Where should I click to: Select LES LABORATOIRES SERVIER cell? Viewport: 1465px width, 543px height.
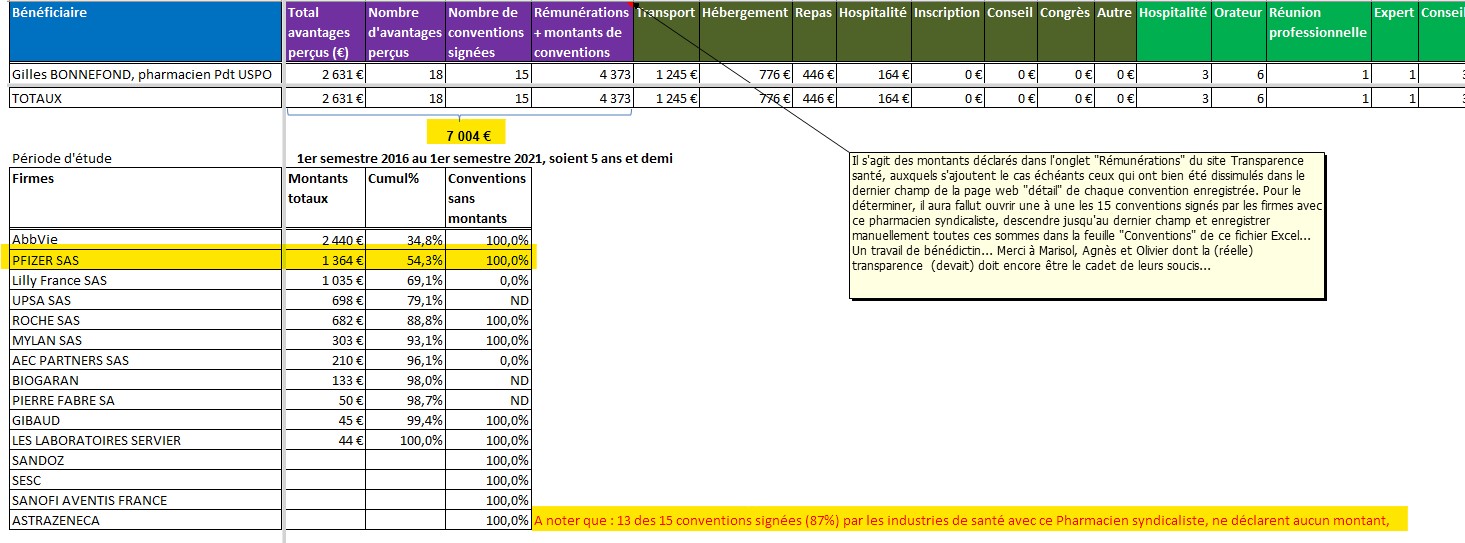click(x=146, y=440)
